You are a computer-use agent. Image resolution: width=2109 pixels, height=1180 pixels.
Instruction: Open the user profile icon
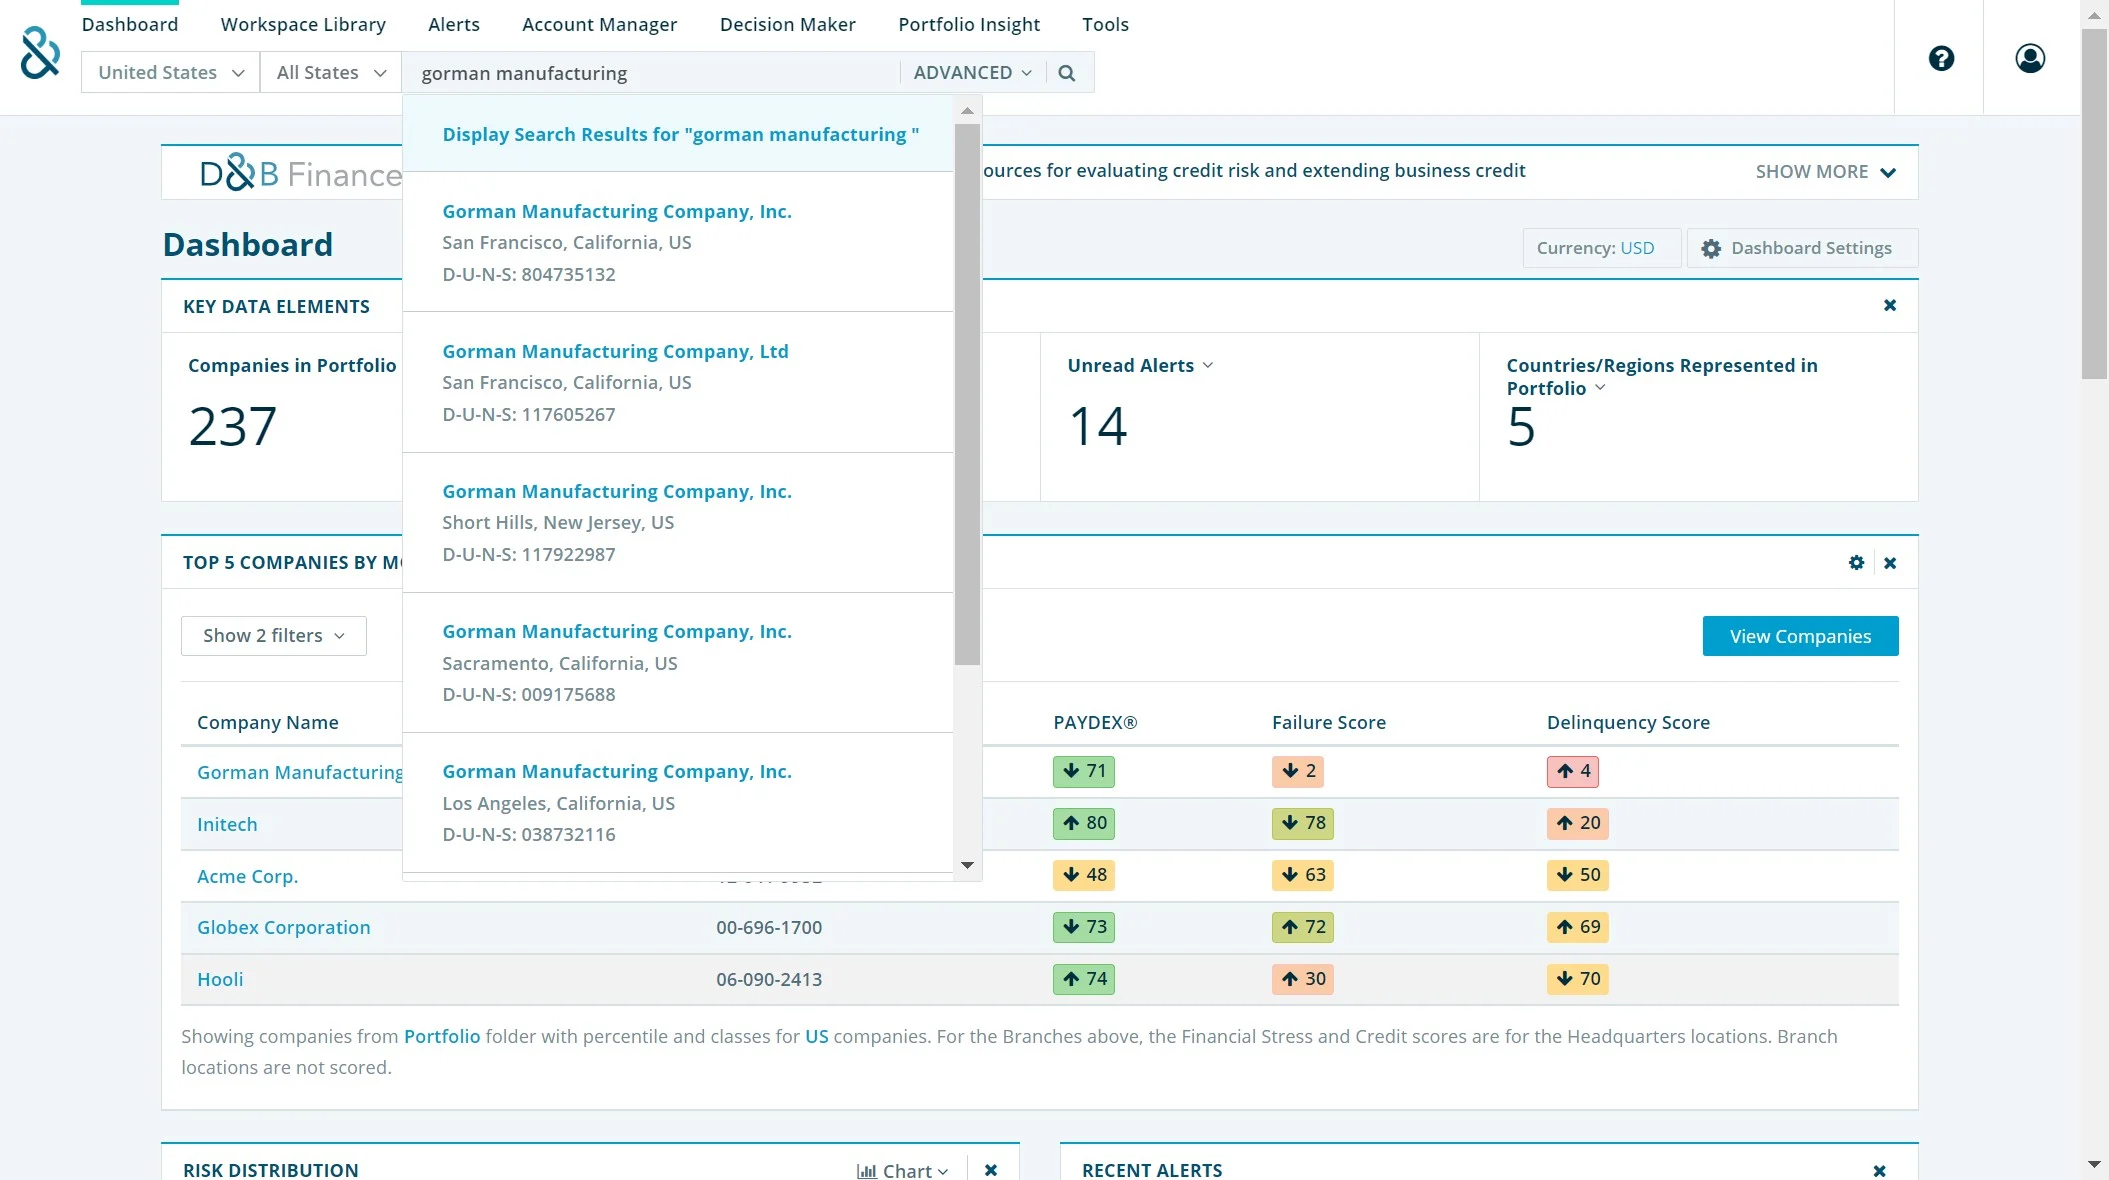click(x=2029, y=58)
